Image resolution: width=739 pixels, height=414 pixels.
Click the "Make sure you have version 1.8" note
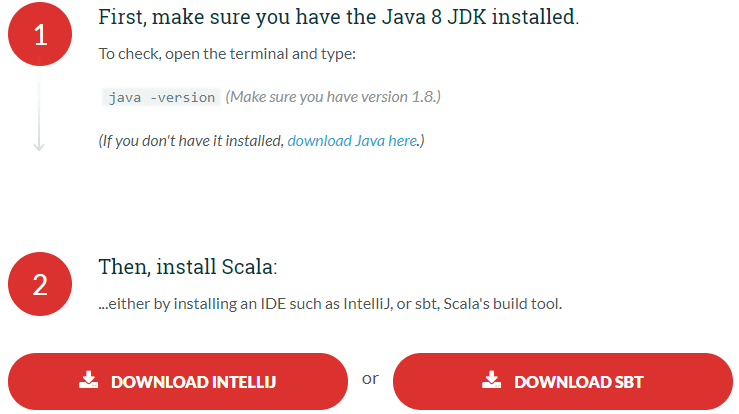[x=333, y=97]
